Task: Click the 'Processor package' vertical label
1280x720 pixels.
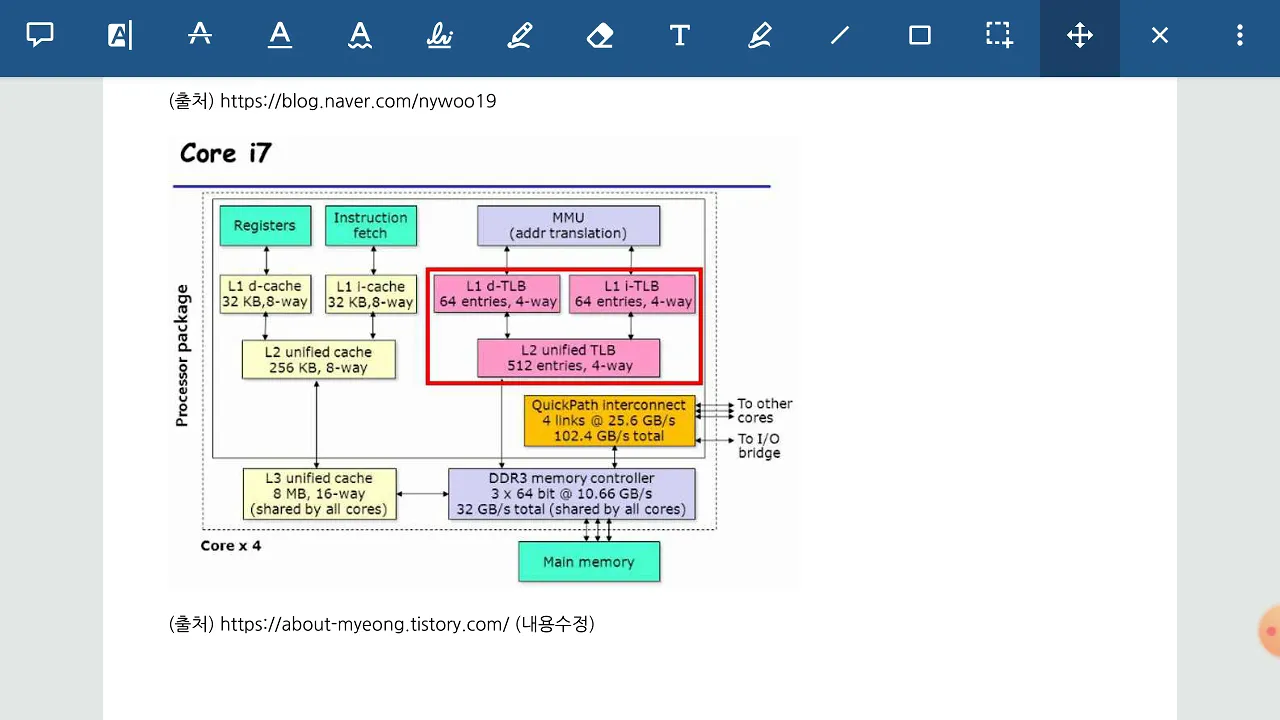Action: [x=182, y=356]
